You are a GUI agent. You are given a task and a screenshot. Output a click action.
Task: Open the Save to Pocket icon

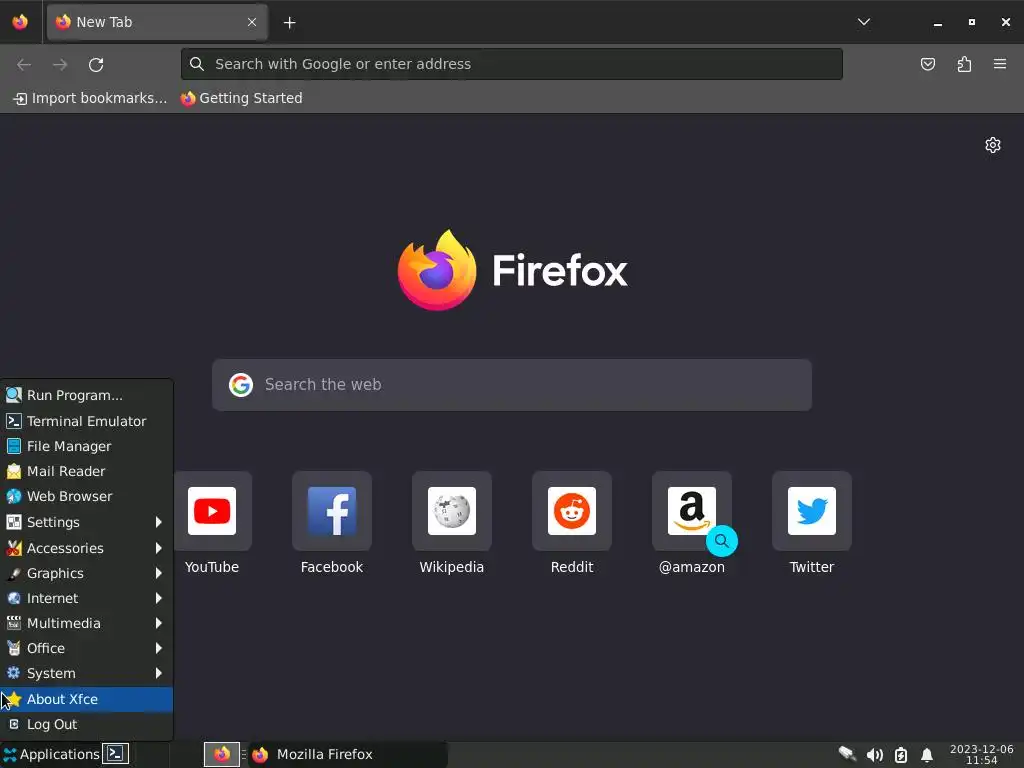[x=927, y=64]
